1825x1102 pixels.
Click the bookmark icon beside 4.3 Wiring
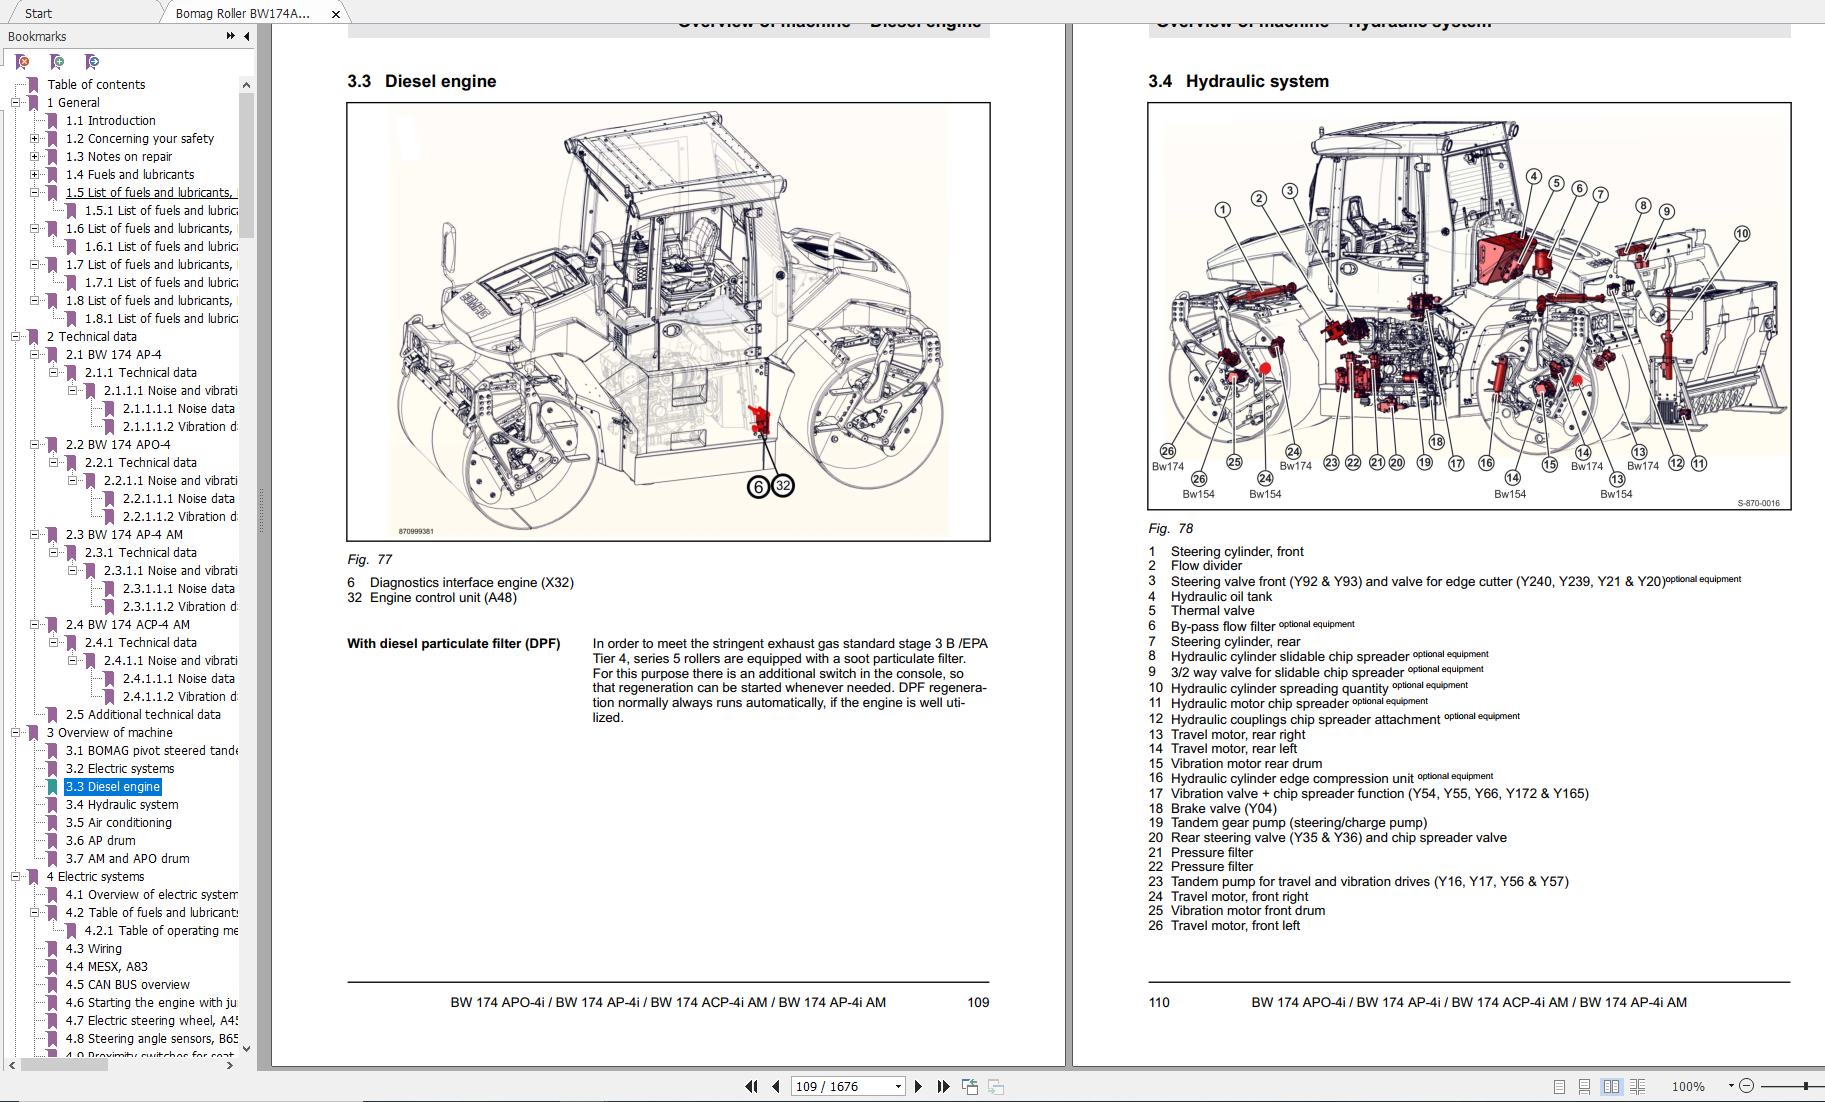click(x=52, y=949)
